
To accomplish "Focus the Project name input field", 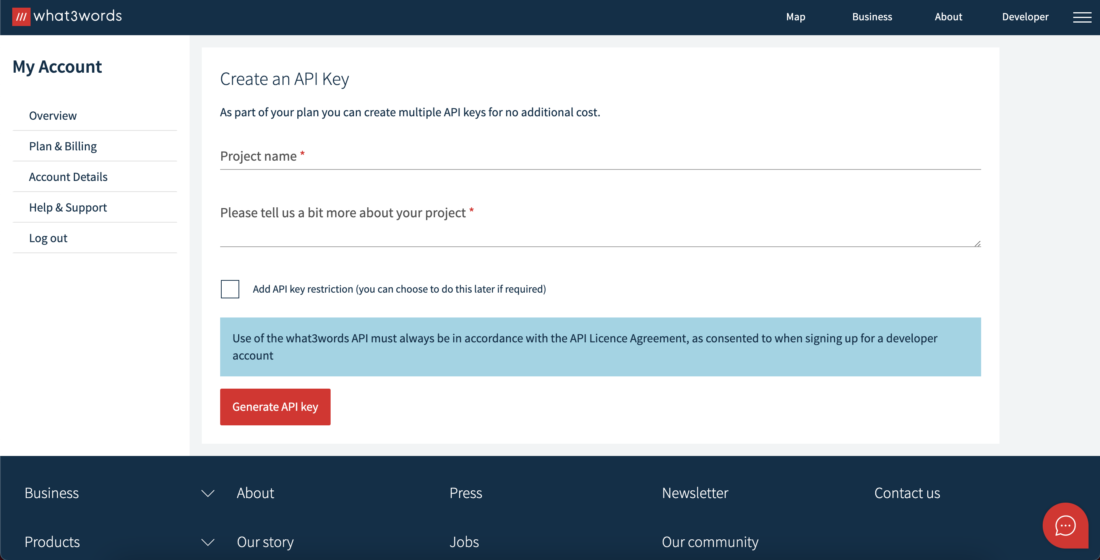I will coord(601,156).
